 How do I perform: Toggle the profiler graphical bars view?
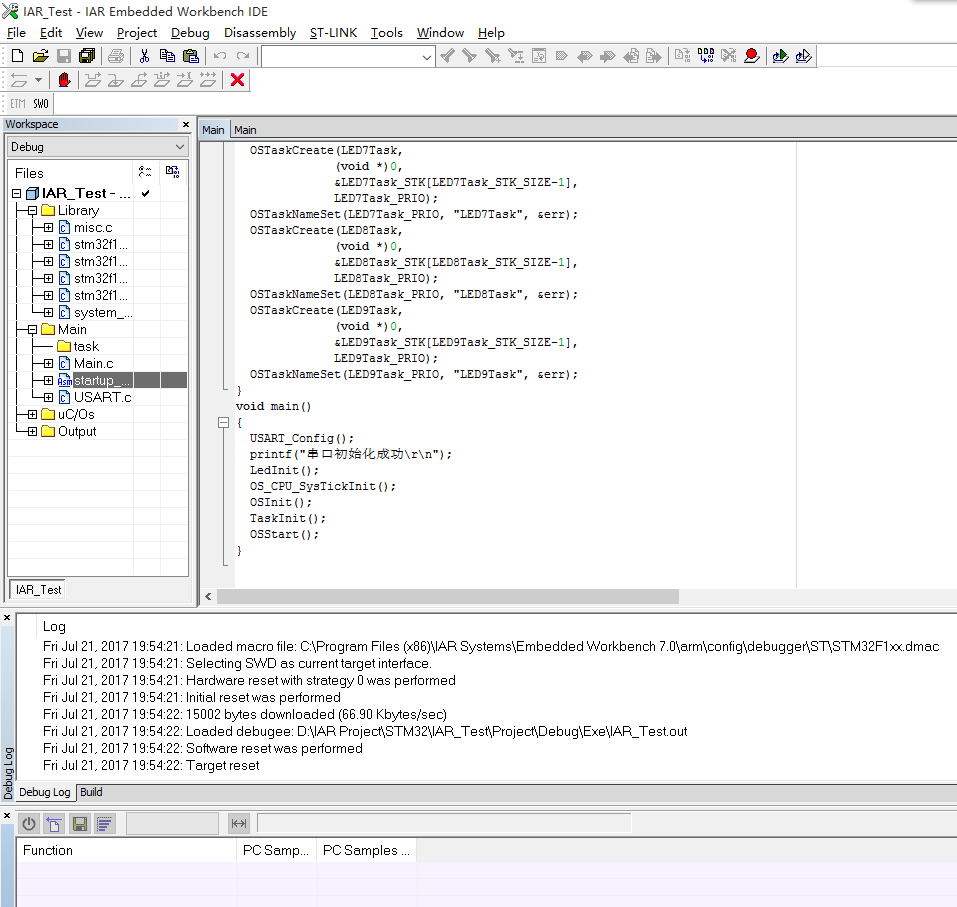coord(104,824)
